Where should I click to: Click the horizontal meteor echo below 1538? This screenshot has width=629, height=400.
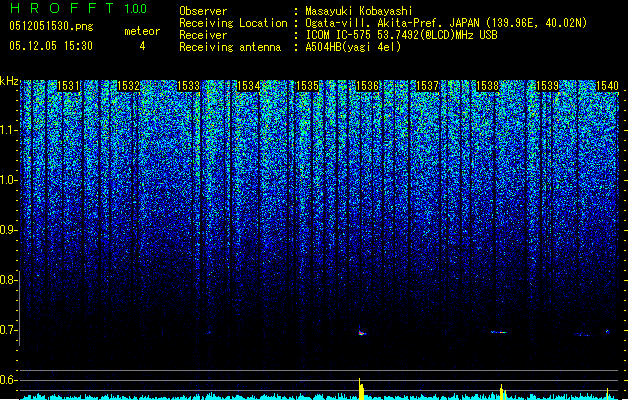pos(499,332)
